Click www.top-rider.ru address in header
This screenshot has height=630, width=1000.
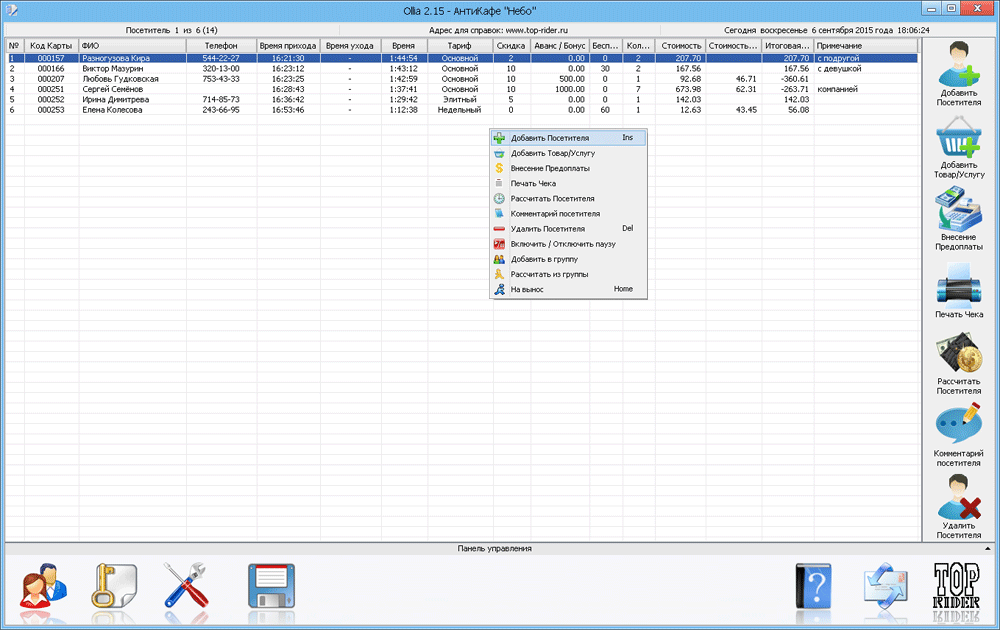coord(536,30)
